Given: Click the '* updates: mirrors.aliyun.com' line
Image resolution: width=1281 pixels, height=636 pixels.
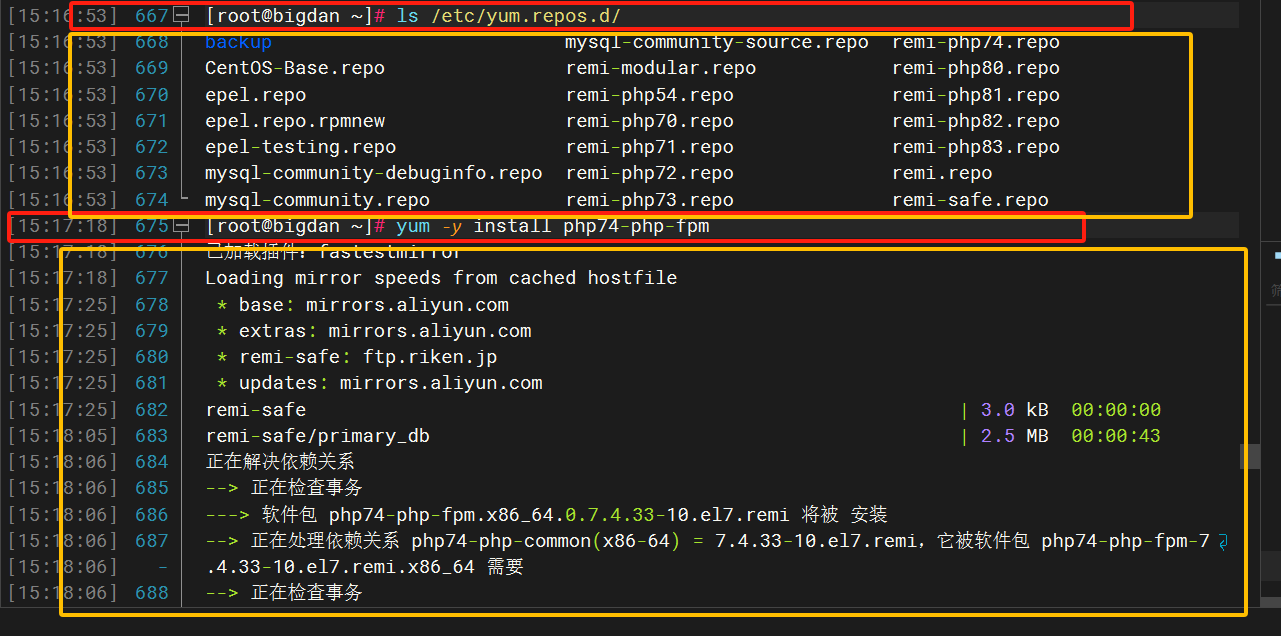Looking at the screenshot, I should coord(379,383).
